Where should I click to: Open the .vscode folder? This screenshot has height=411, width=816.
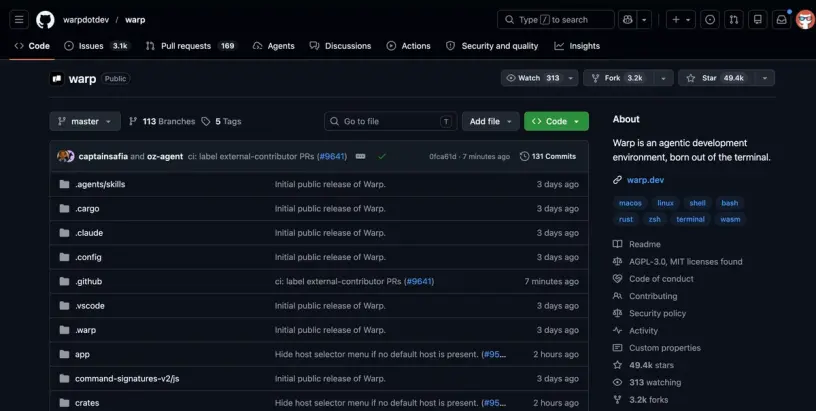(x=90, y=306)
